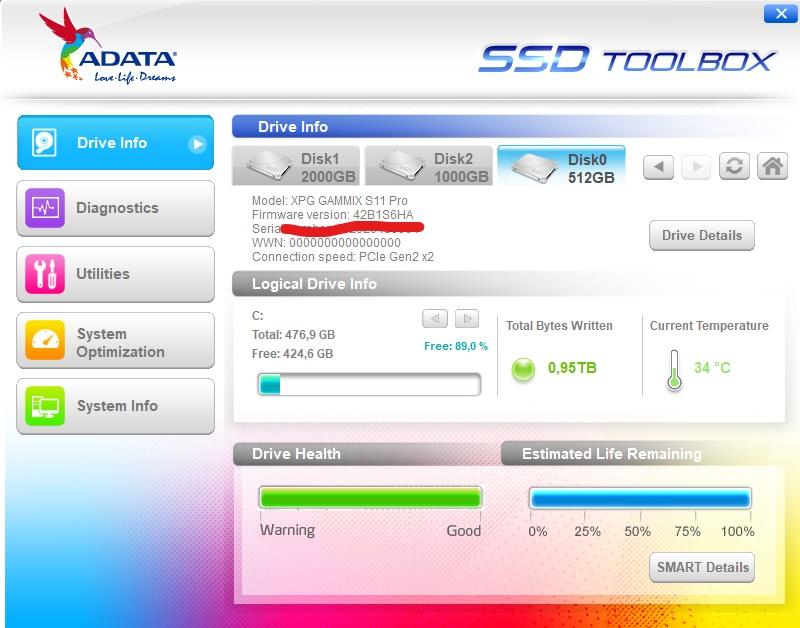Close the SSD Toolbox window

[781, 14]
